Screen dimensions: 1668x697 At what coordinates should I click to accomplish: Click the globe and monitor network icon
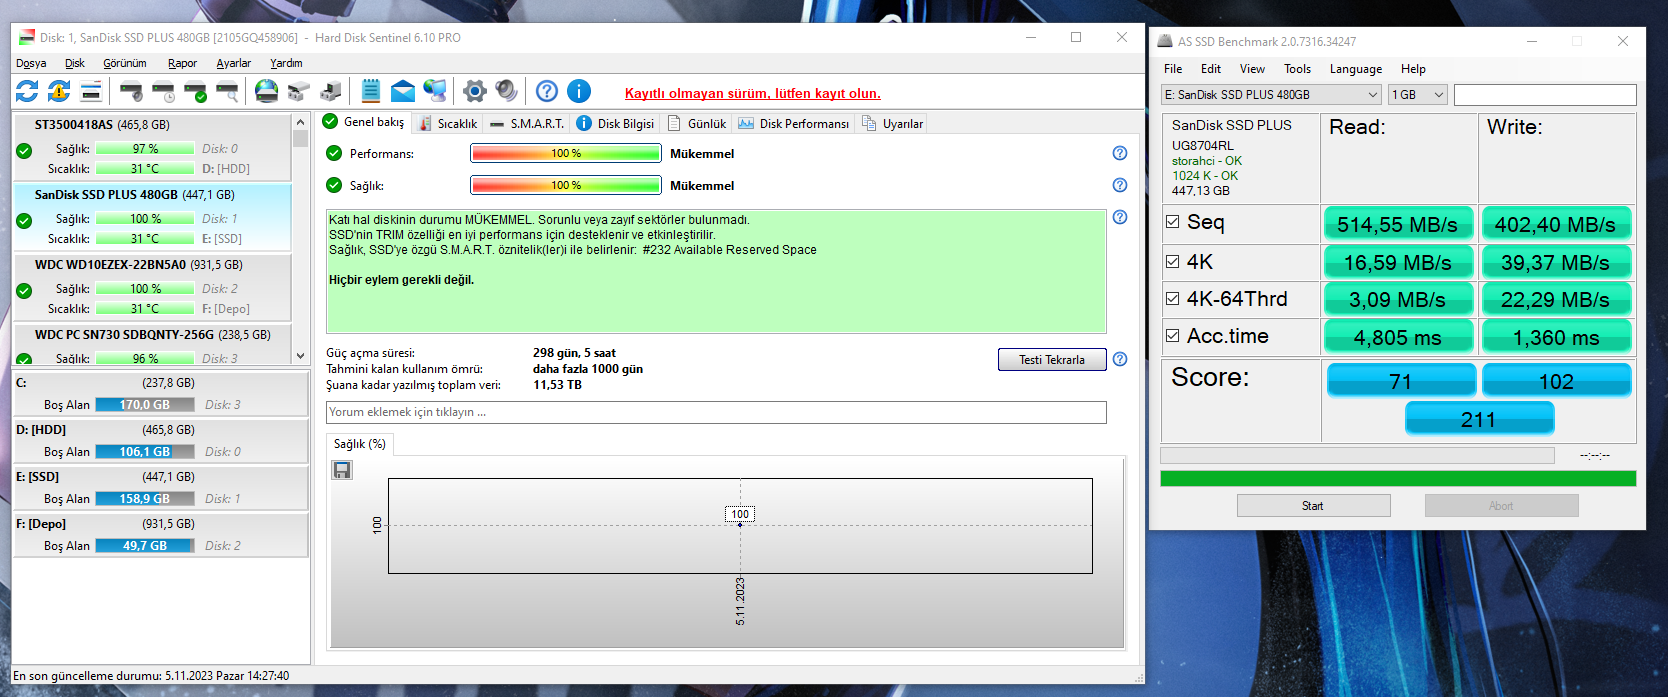tap(435, 91)
